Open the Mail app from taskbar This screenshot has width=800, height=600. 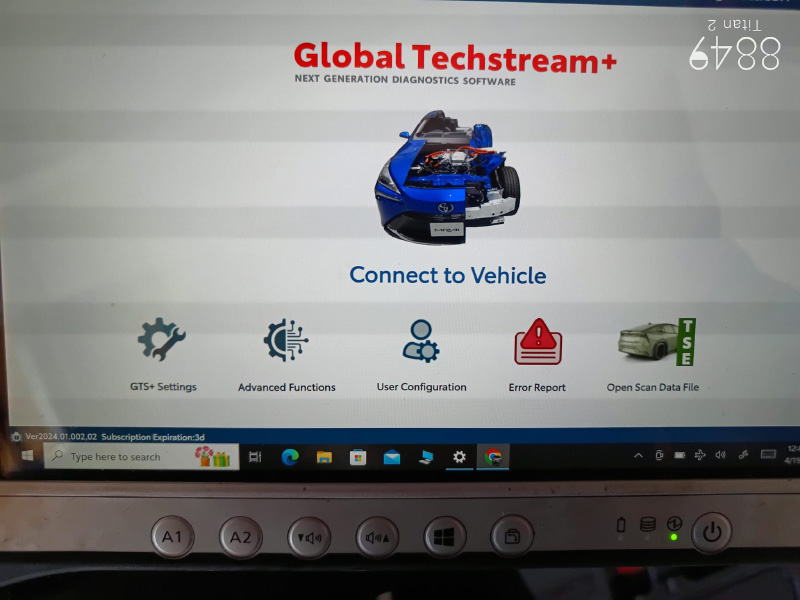(x=392, y=458)
